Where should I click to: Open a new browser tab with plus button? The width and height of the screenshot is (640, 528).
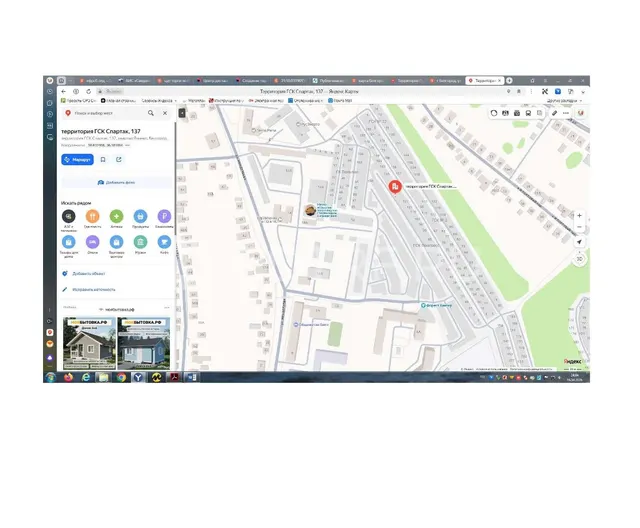[509, 80]
